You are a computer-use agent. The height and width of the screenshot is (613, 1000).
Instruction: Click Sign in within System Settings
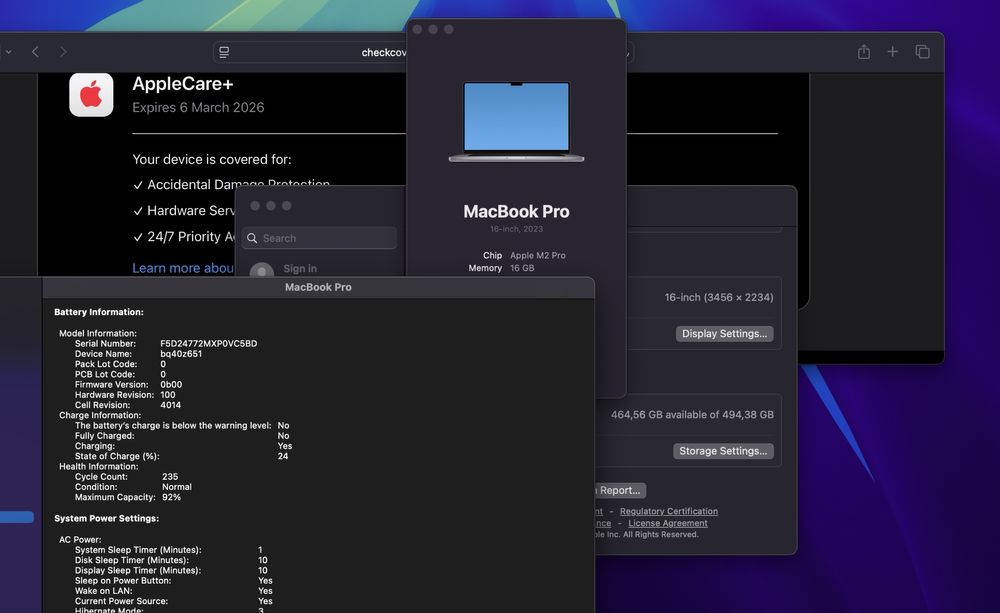pyautogui.click(x=300, y=268)
